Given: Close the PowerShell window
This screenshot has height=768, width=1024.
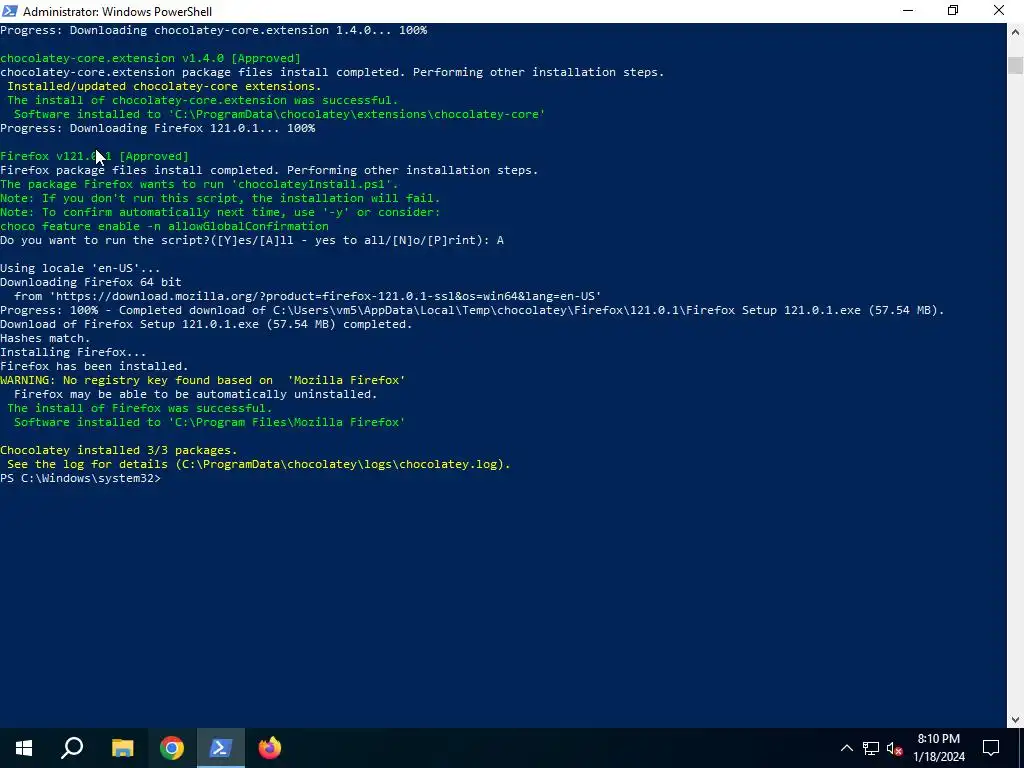Looking at the screenshot, I should (999, 10).
